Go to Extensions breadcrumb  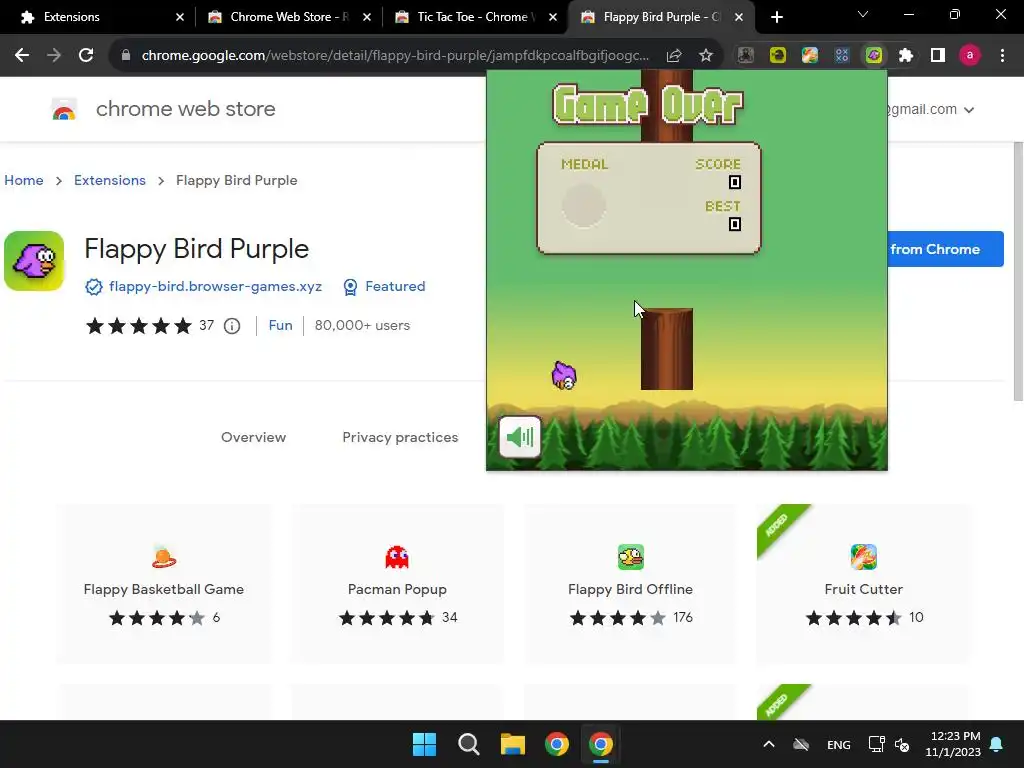pyautogui.click(x=110, y=180)
